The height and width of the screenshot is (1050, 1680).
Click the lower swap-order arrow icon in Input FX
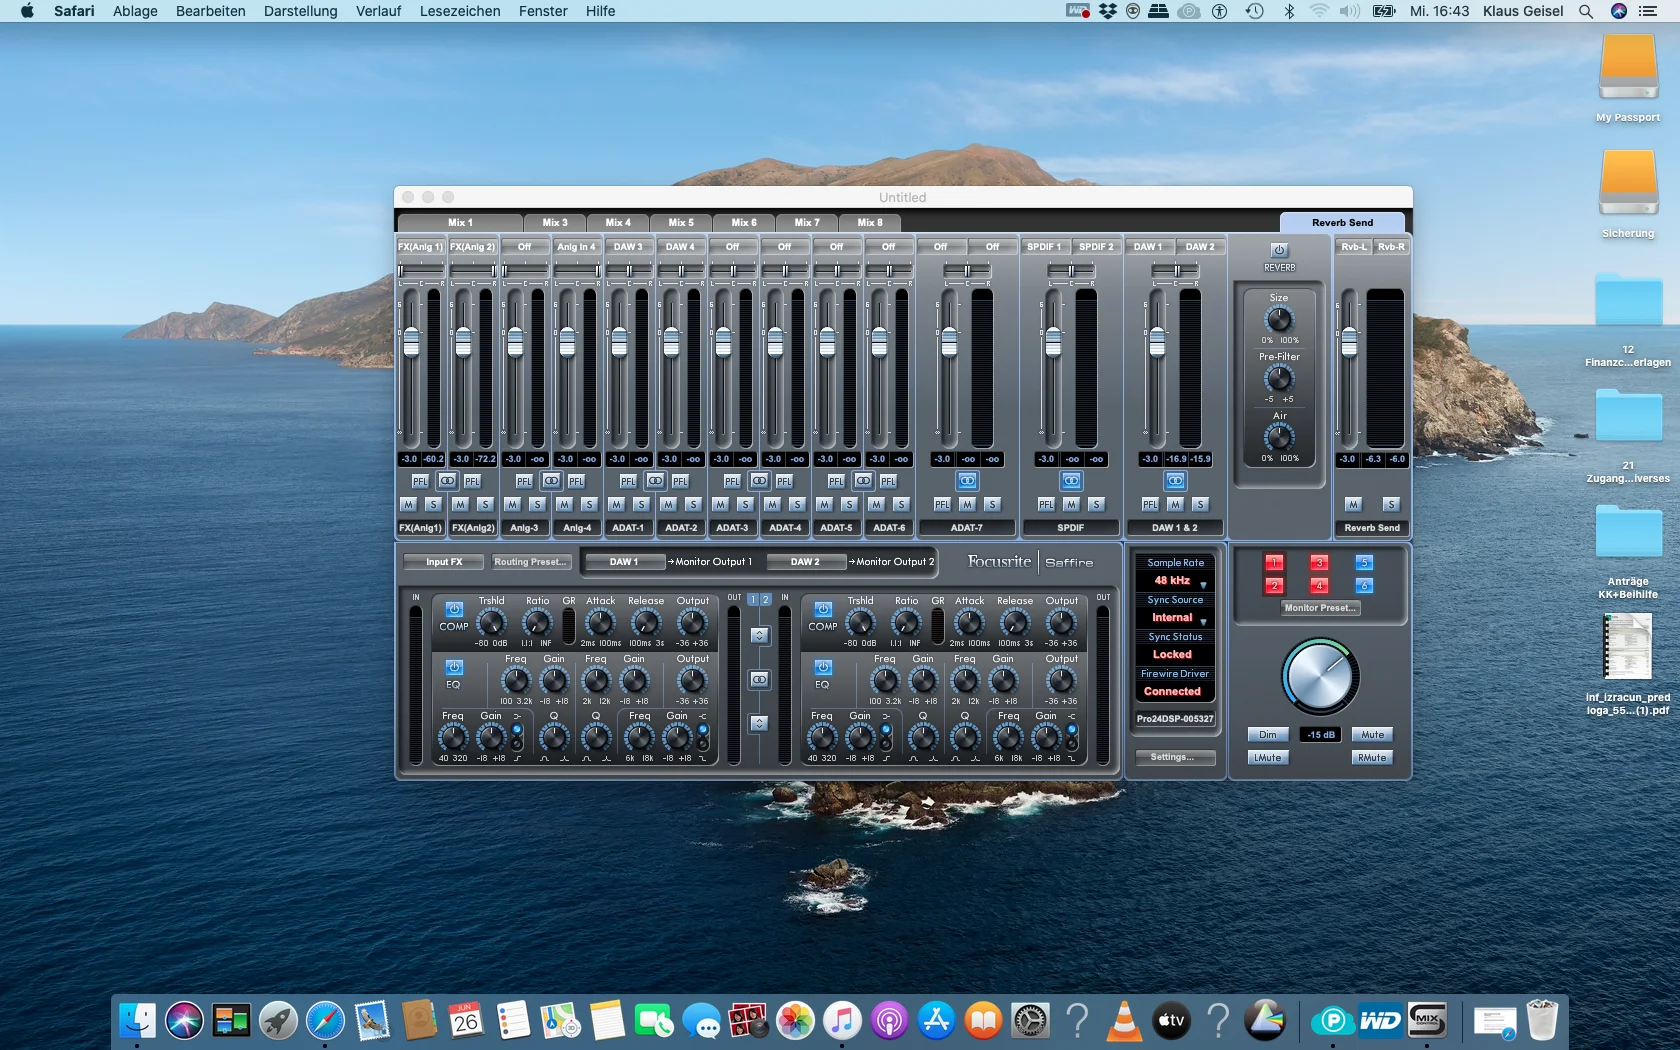[760, 723]
